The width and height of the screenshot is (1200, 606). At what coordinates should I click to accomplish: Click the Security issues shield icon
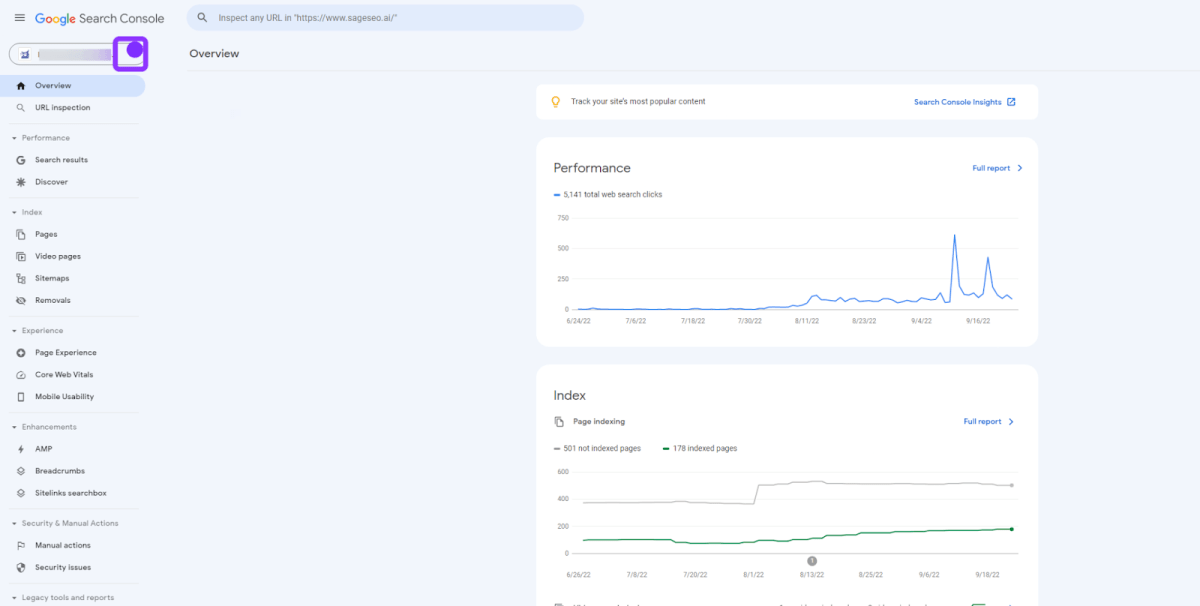click(21, 567)
